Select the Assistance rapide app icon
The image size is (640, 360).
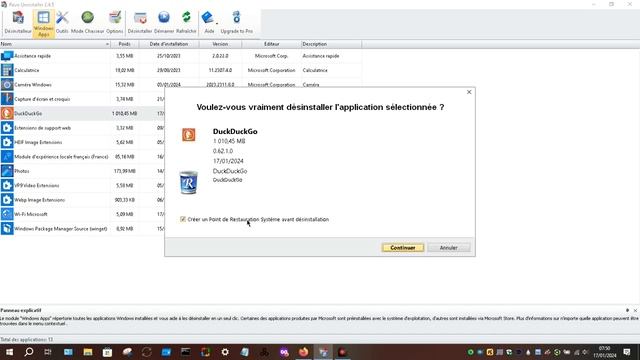tap(7, 56)
